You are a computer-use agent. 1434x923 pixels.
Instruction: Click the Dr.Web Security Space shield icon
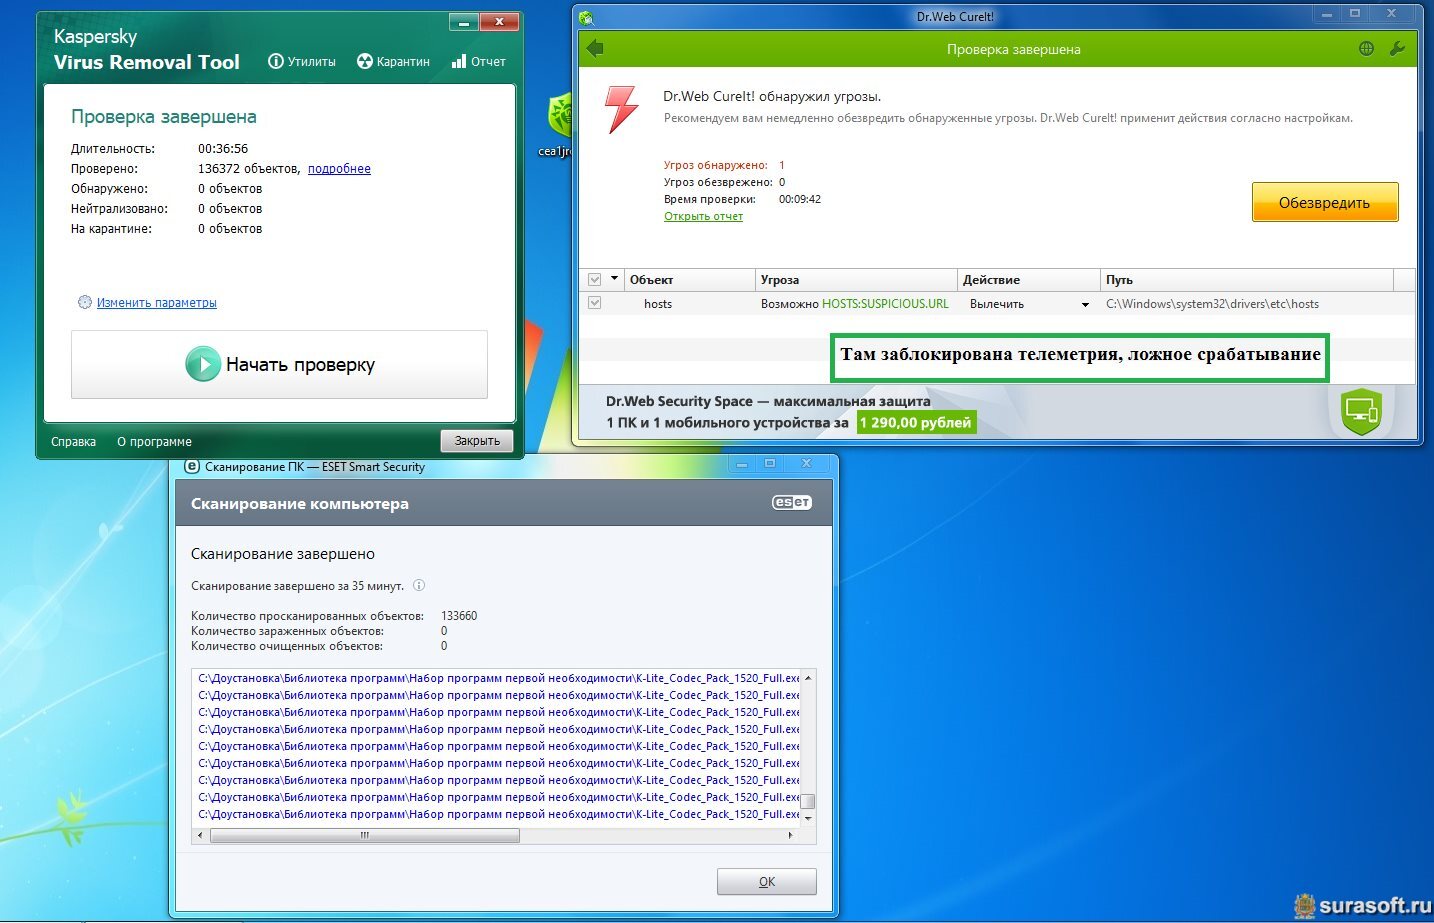coord(1361,411)
